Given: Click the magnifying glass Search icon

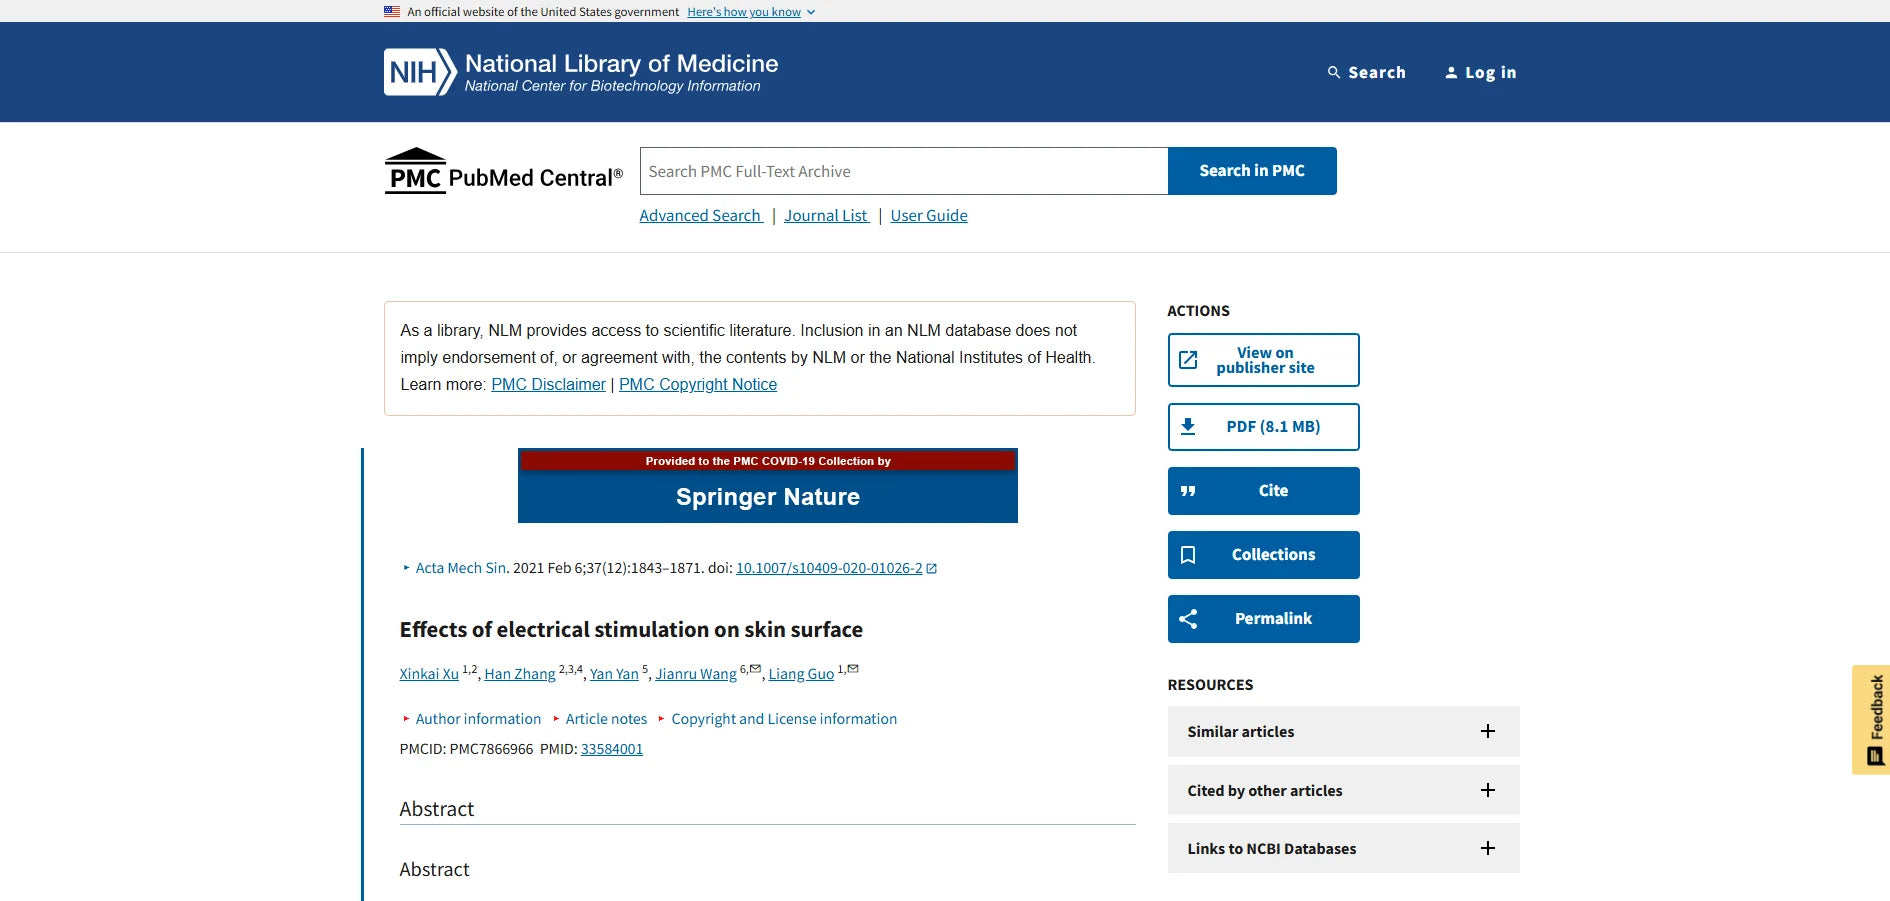Looking at the screenshot, I should coord(1333,72).
